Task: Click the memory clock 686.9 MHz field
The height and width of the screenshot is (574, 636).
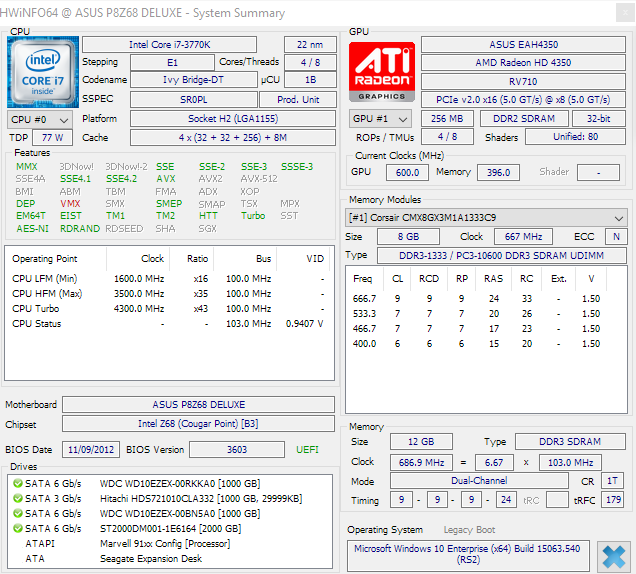Action: [421, 462]
